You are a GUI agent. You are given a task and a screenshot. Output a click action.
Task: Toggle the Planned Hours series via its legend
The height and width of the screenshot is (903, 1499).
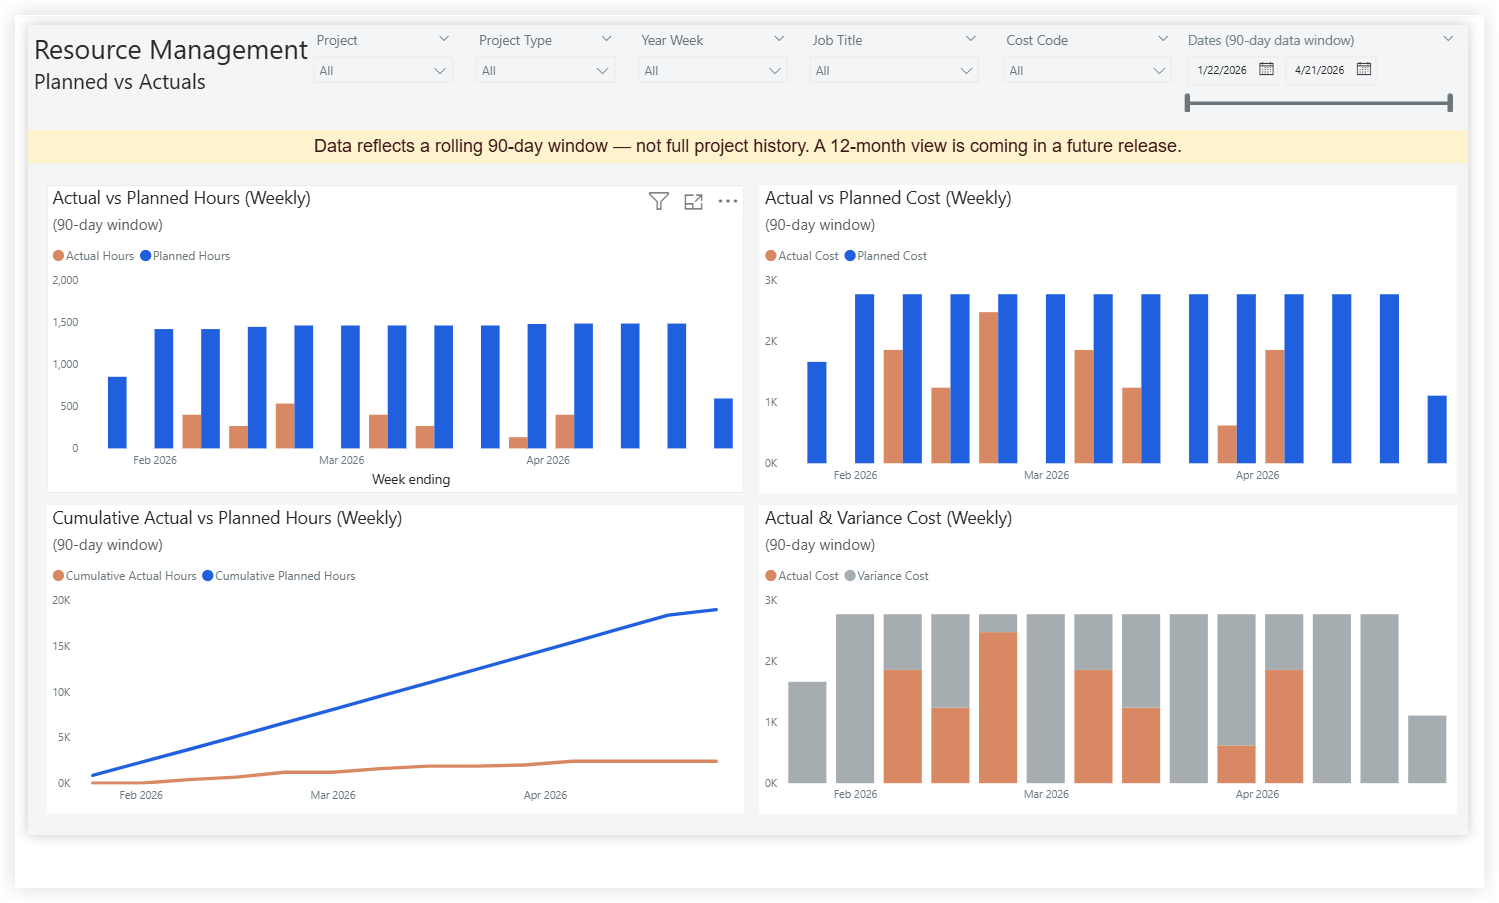tap(143, 255)
